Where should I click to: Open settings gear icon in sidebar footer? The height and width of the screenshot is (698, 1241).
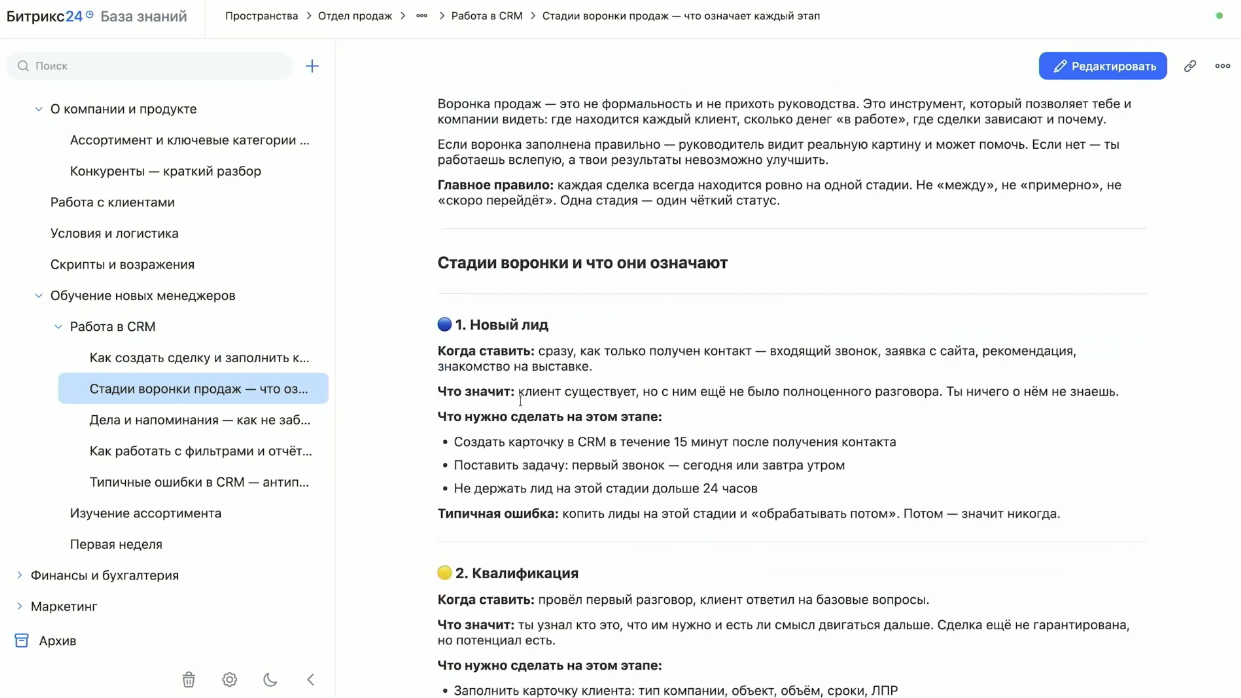click(x=230, y=680)
